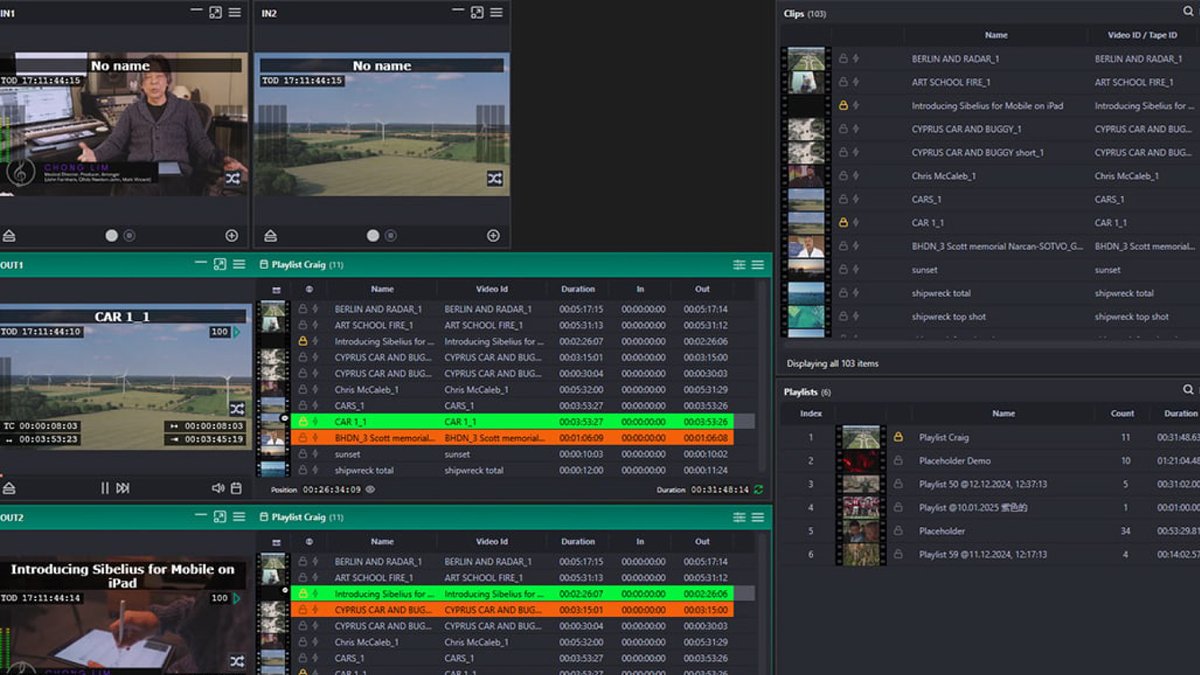The image size is (1200, 675).
Task: Select the shipwreck top shot clip
Action: 990,317
